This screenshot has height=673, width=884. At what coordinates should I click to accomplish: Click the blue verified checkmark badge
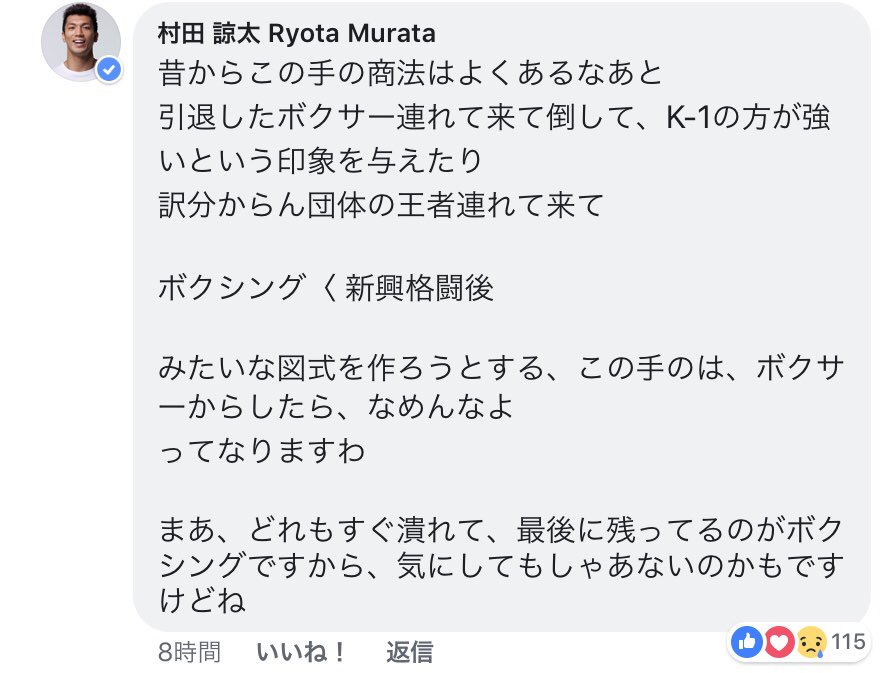109,70
